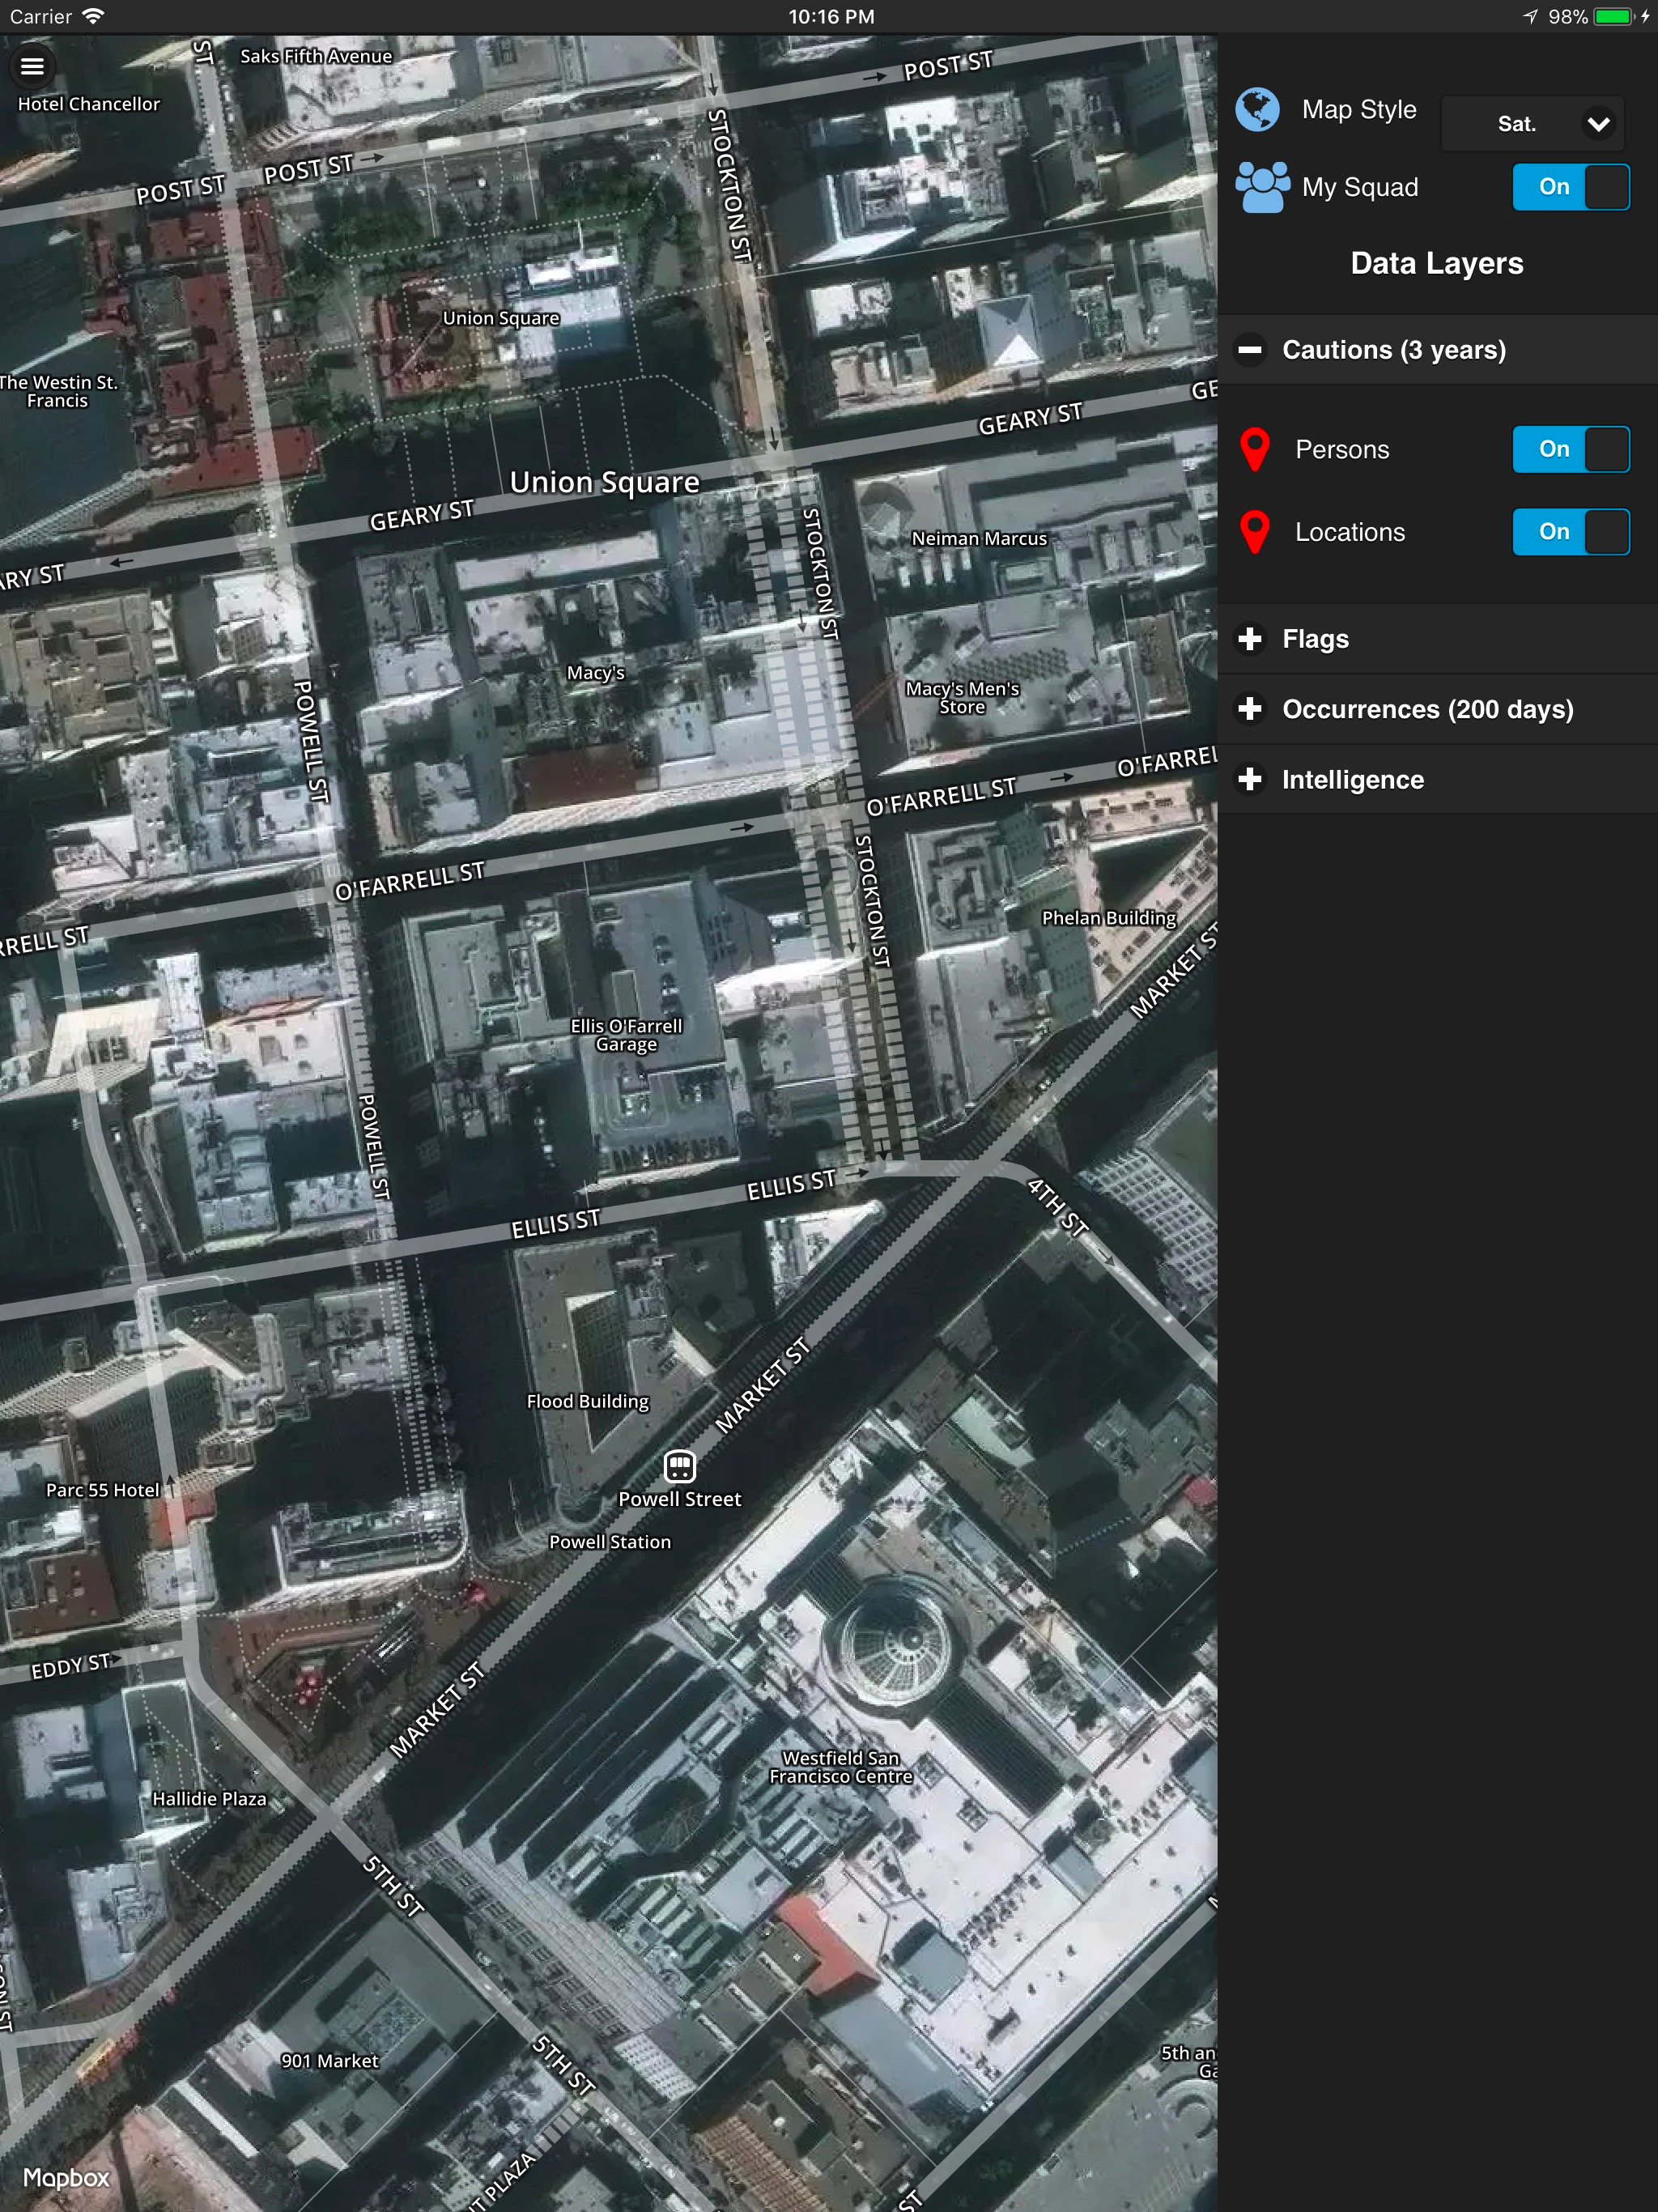Click the Map Style label
This screenshot has width=1658, height=2212.
(x=1359, y=110)
